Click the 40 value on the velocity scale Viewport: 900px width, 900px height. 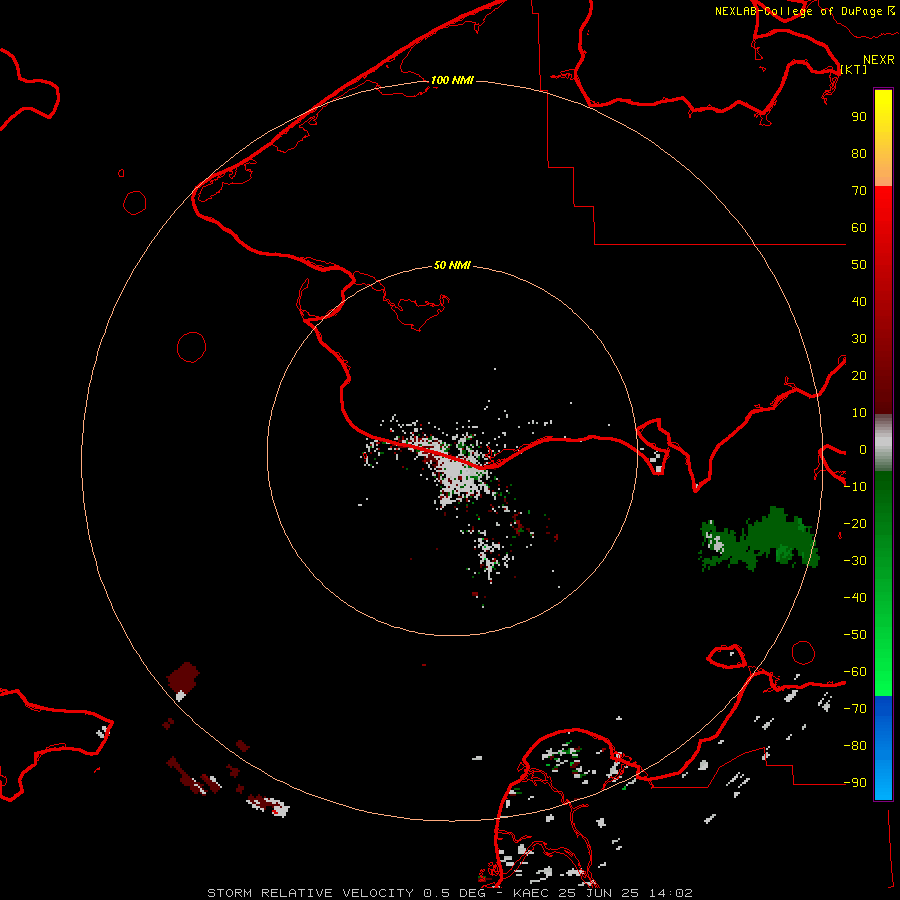pos(859,301)
